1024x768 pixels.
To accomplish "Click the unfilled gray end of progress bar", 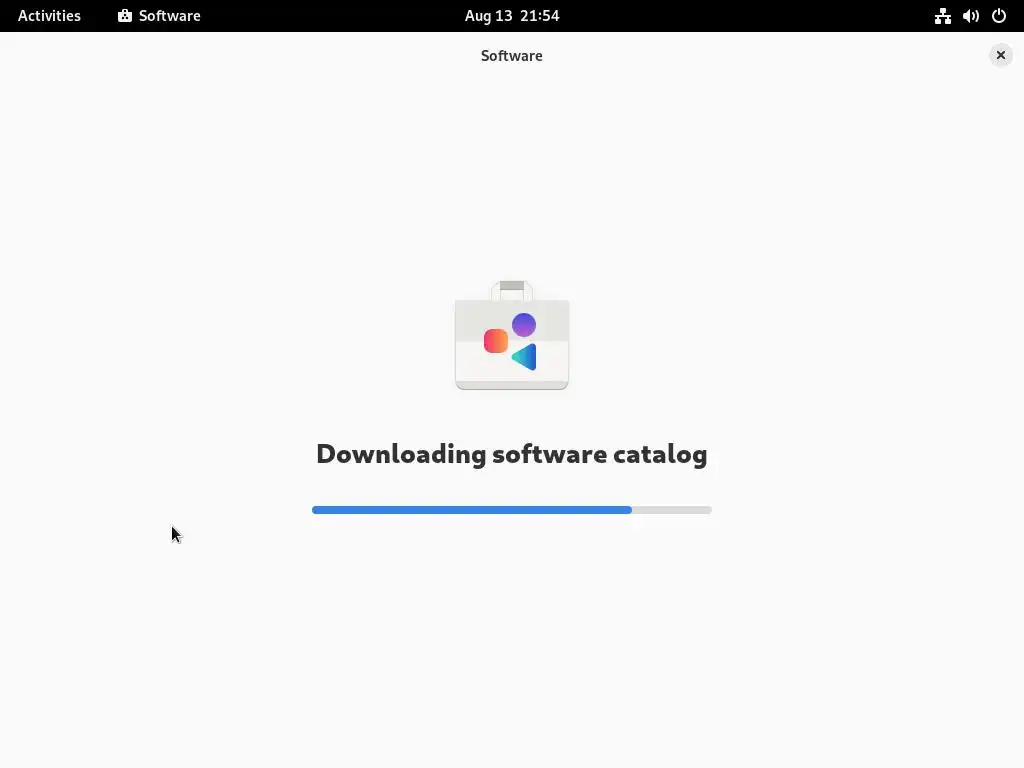I will tap(672, 510).
